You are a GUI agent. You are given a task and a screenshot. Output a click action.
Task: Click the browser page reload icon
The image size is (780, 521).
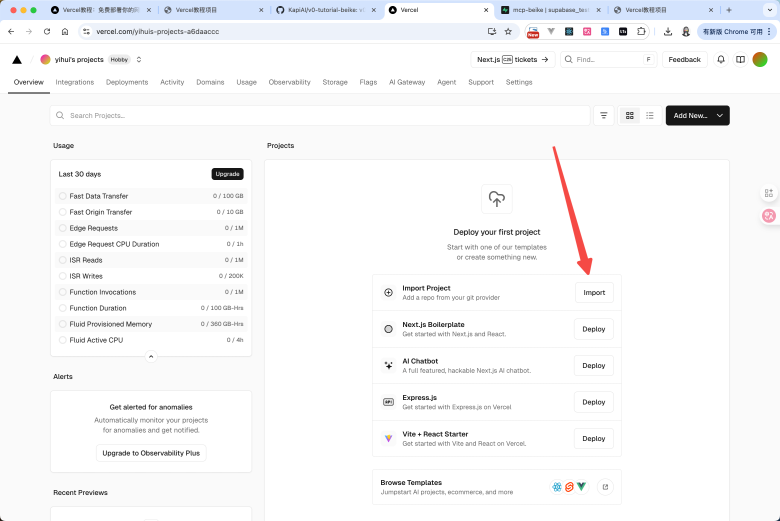(x=45, y=31)
